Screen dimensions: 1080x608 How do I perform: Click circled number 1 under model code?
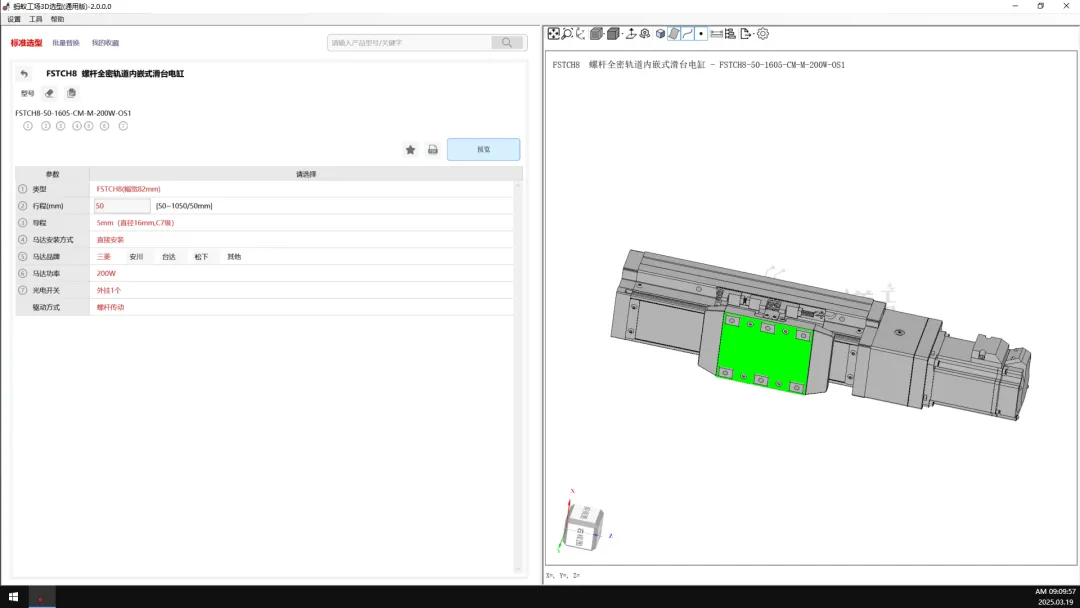(28, 126)
